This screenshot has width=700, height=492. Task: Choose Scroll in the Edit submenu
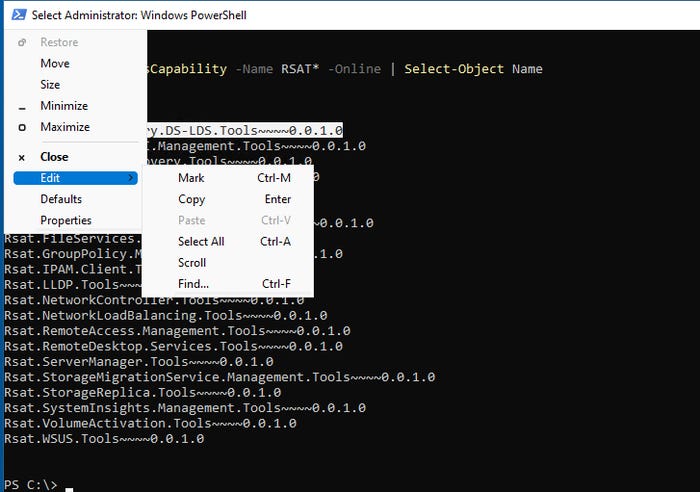pos(228,263)
